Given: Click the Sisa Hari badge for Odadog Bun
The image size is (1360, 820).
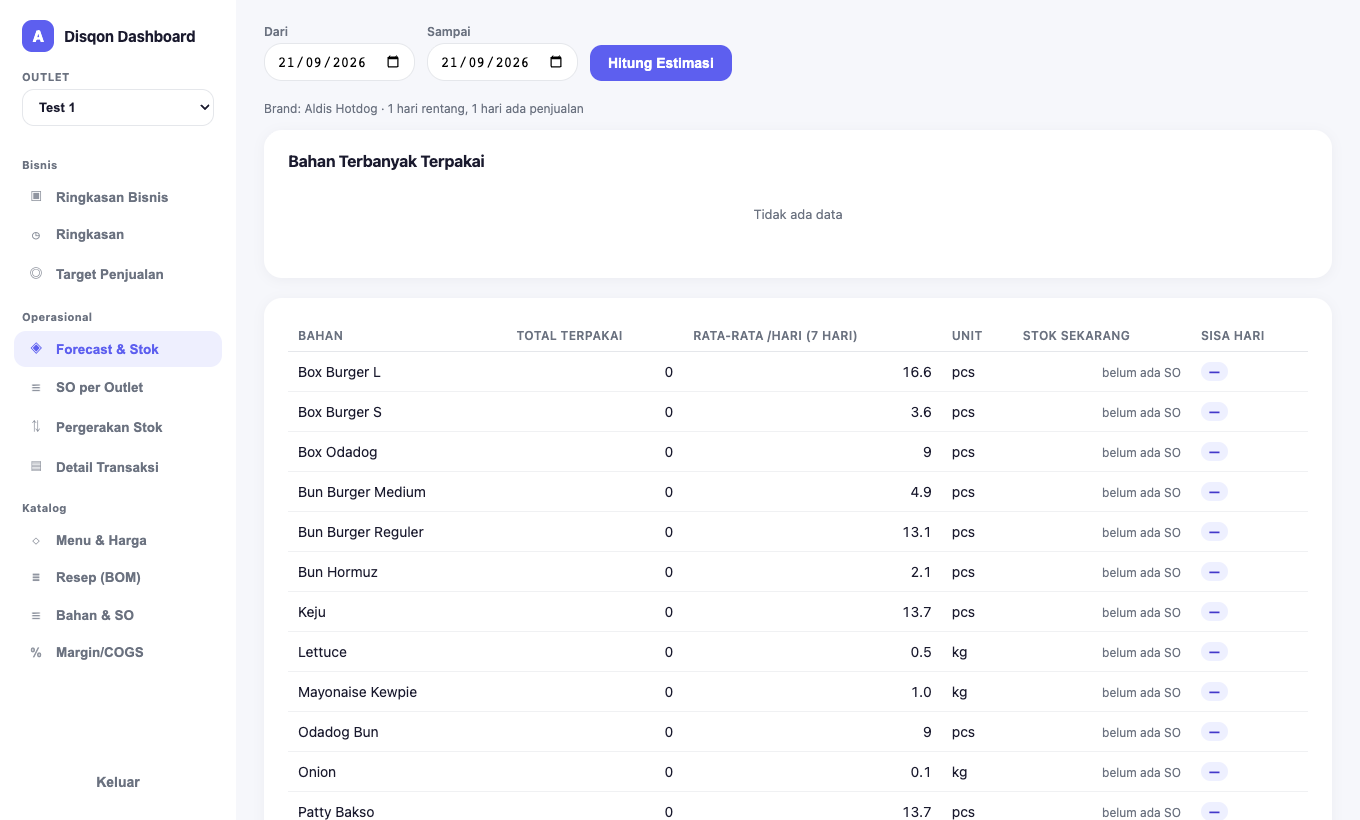Looking at the screenshot, I should (x=1214, y=732).
